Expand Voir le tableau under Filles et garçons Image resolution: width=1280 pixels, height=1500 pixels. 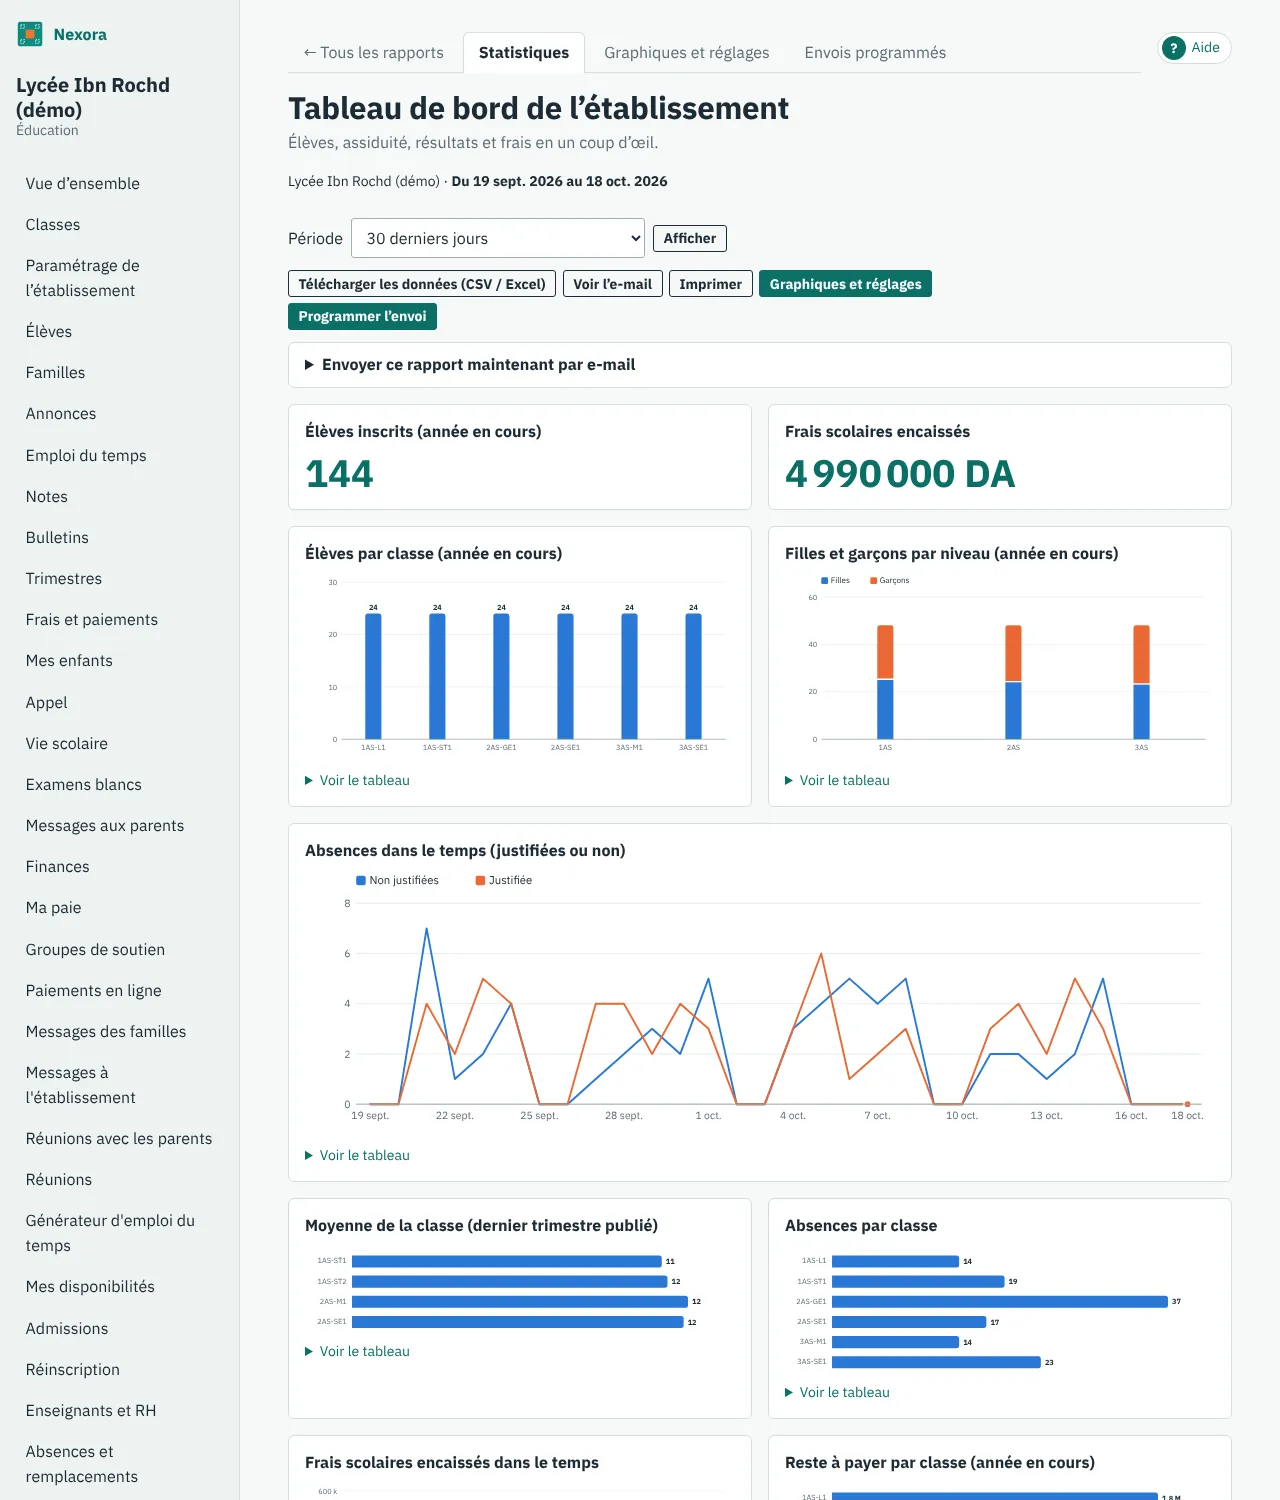[x=837, y=780]
